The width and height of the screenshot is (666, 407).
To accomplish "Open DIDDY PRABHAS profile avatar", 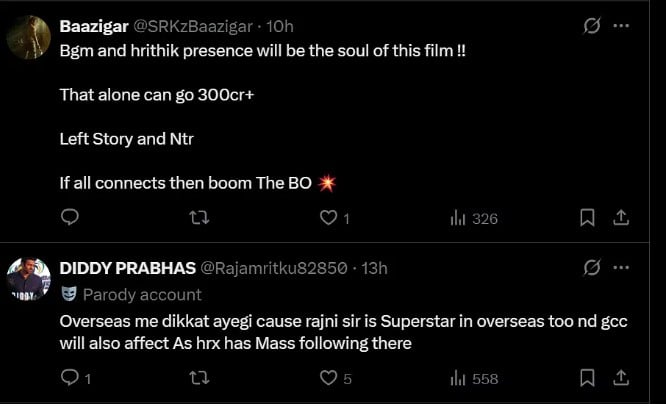I will coord(30,279).
